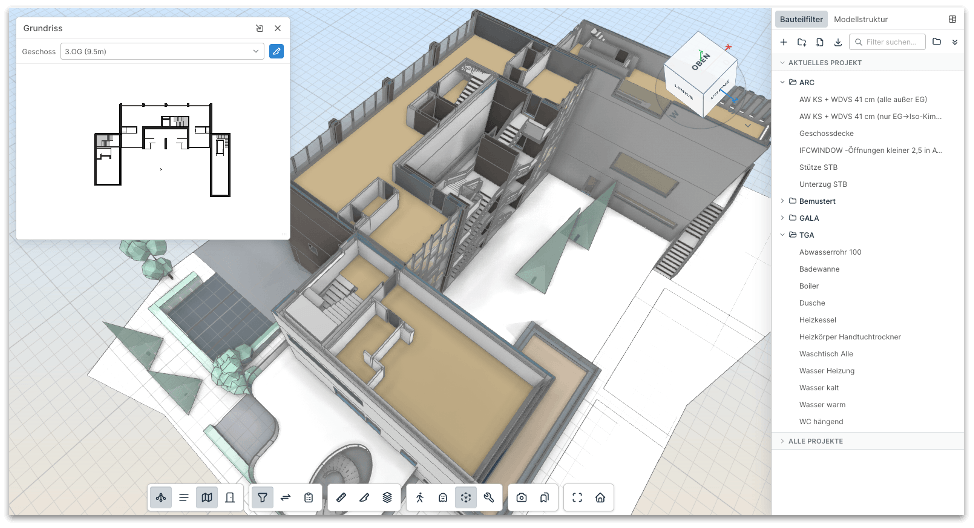Click the download icon in filter toolbar

838,42
